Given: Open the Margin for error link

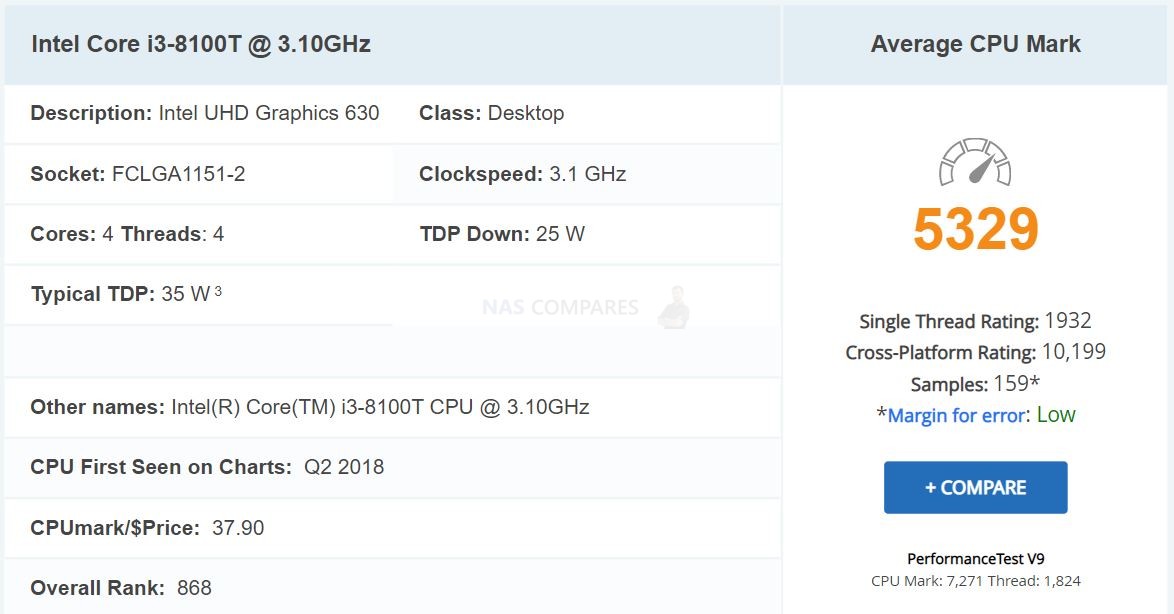Looking at the screenshot, I should [x=956, y=416].
